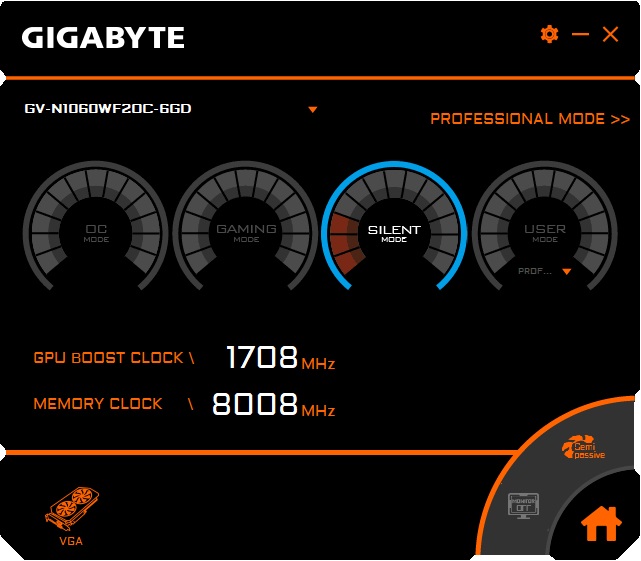Viewport: 641px width, 561px height.
Task: Open settings with the gear icon
Action: click(549, 34)
